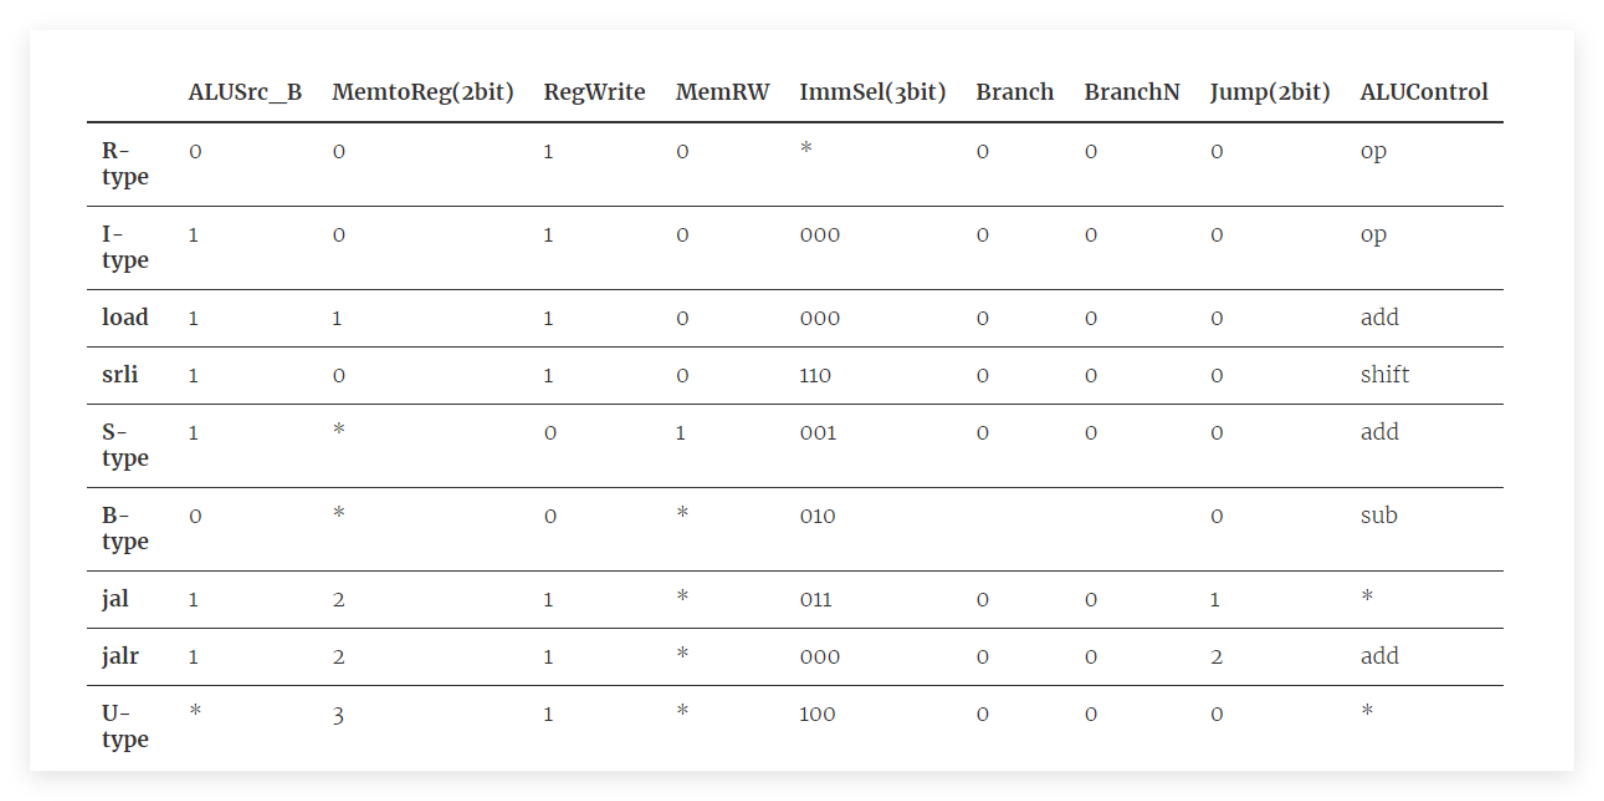
Task: Select the MemRW header text
Action: coord(722,92)
